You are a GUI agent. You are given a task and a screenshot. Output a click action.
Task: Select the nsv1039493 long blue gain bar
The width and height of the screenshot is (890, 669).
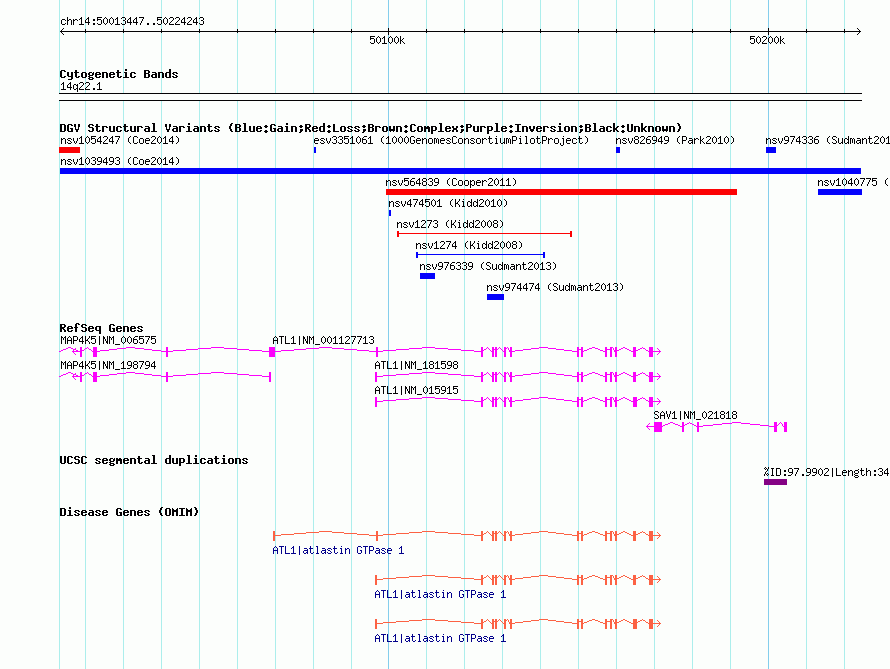460,171
